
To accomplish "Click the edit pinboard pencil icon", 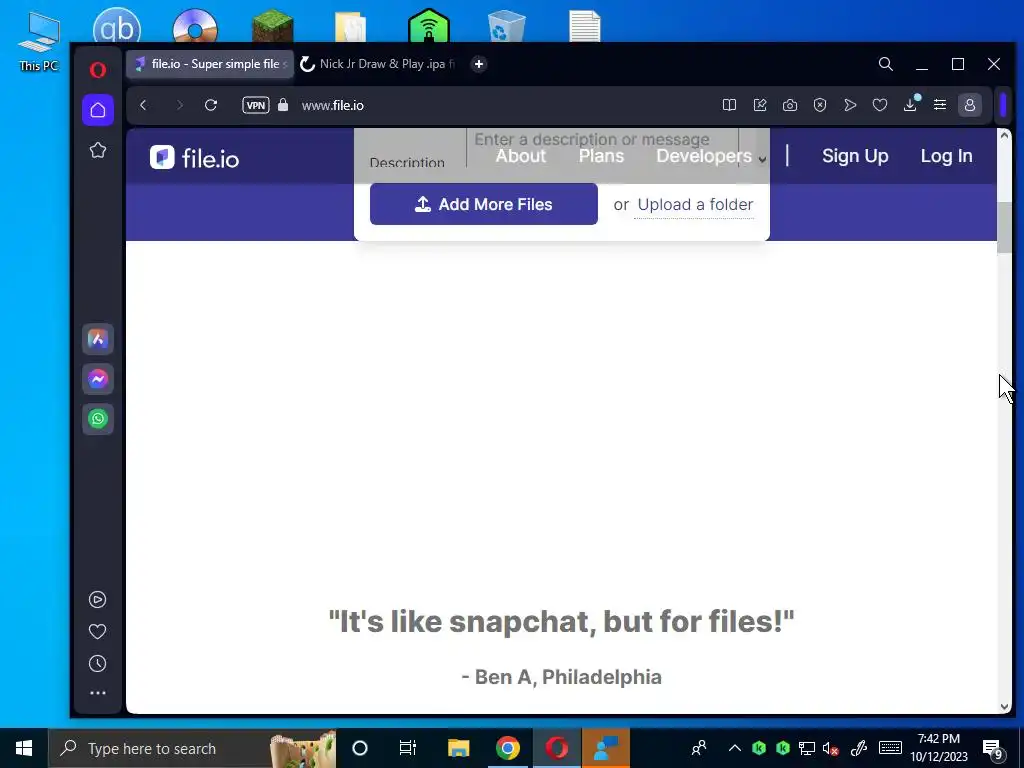I will click(760, 105).
